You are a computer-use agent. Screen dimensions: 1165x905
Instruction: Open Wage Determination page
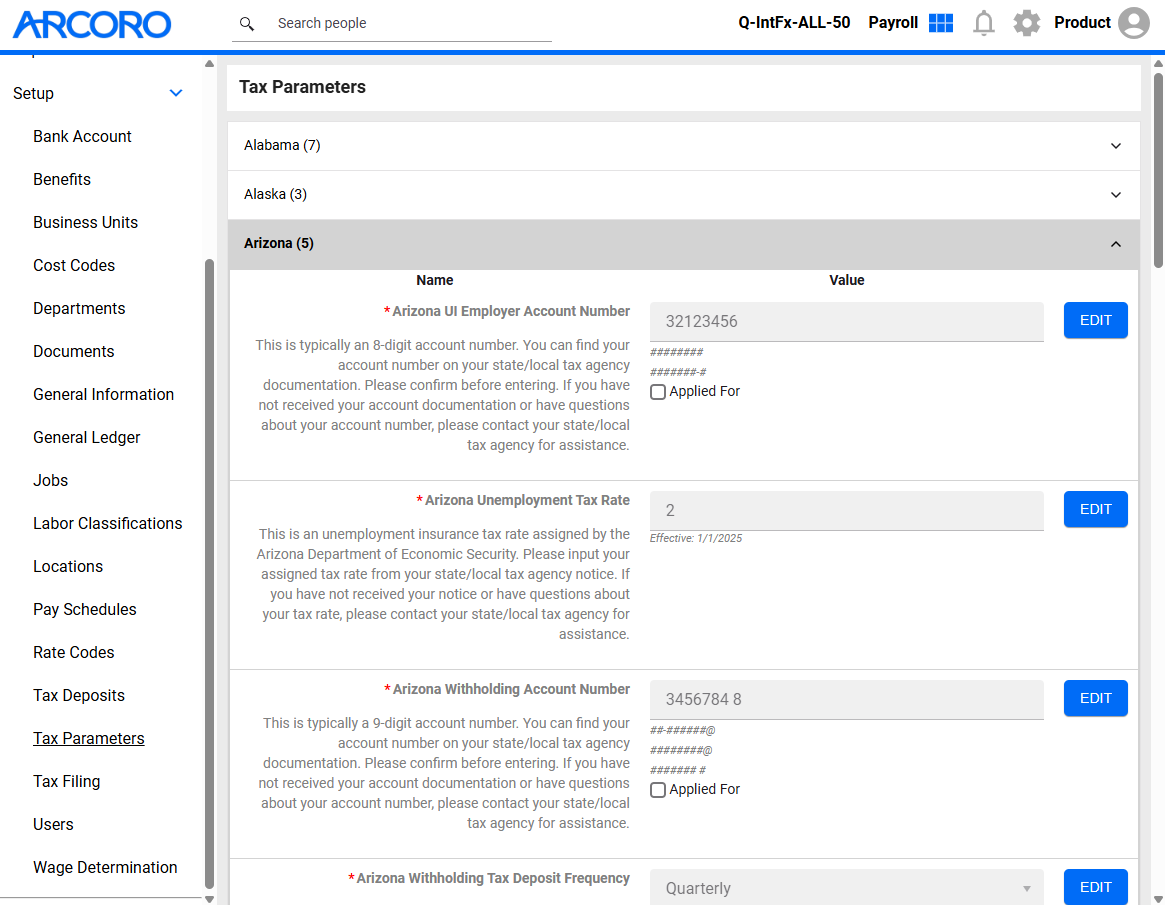(105, 869)
